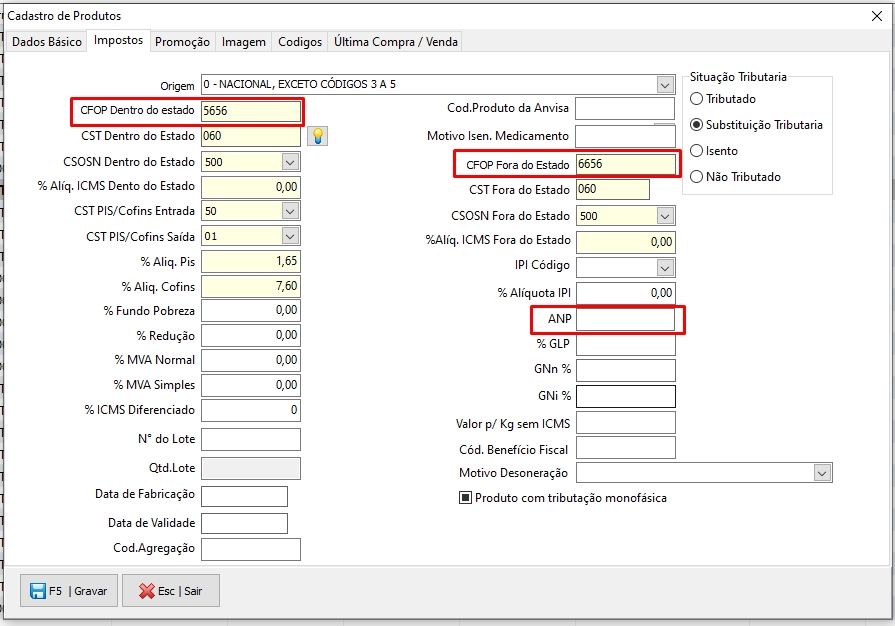Switch to the Dados Básico tab
This screenshot has height=626, width=895.
pyautogui.click(x=46, y=42)
